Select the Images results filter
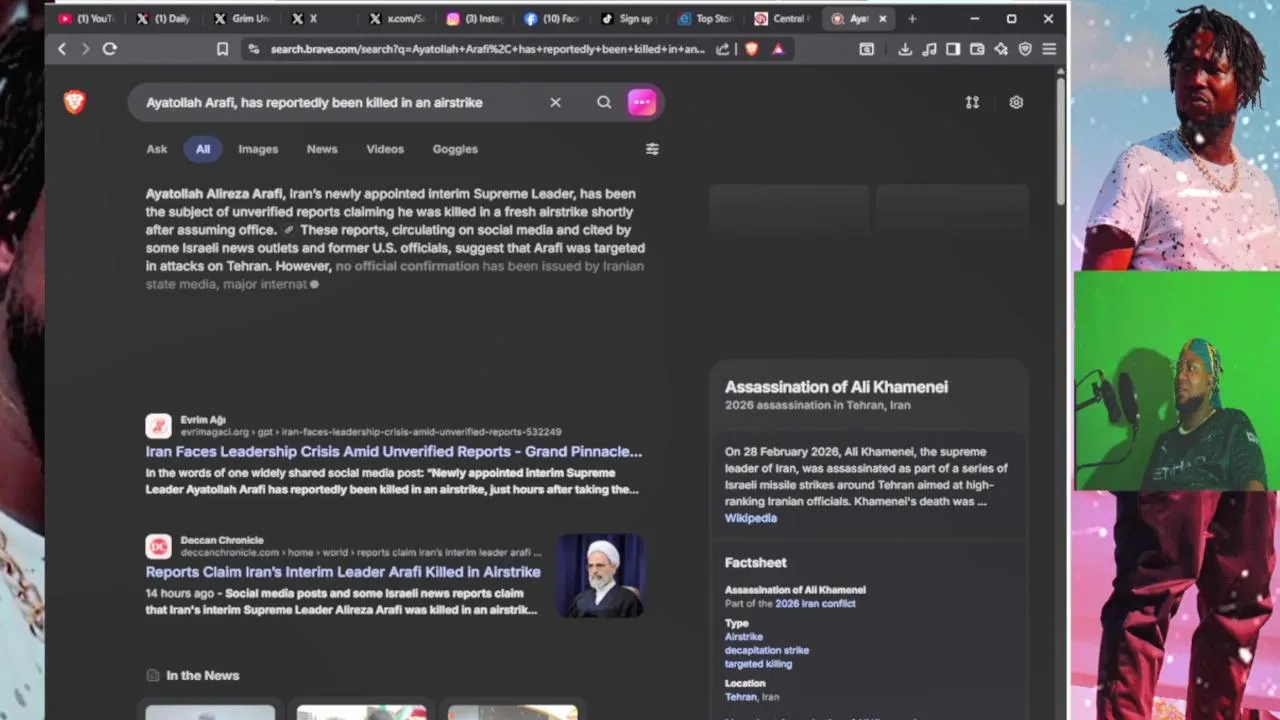 point(258,149)
